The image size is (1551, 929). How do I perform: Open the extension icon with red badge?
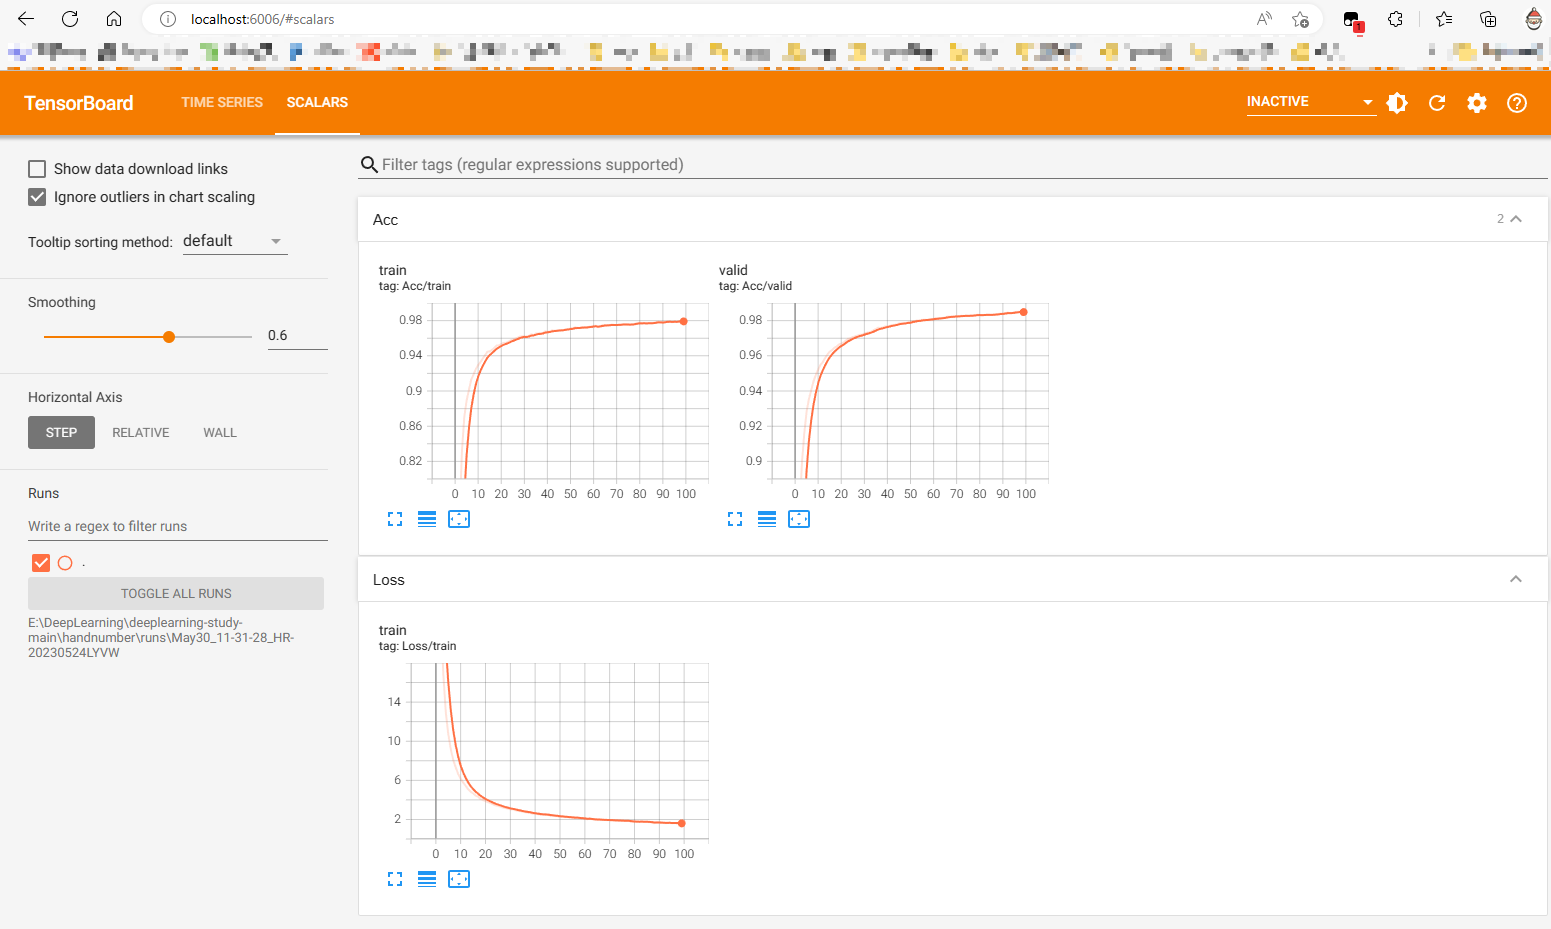point(1353,20)
